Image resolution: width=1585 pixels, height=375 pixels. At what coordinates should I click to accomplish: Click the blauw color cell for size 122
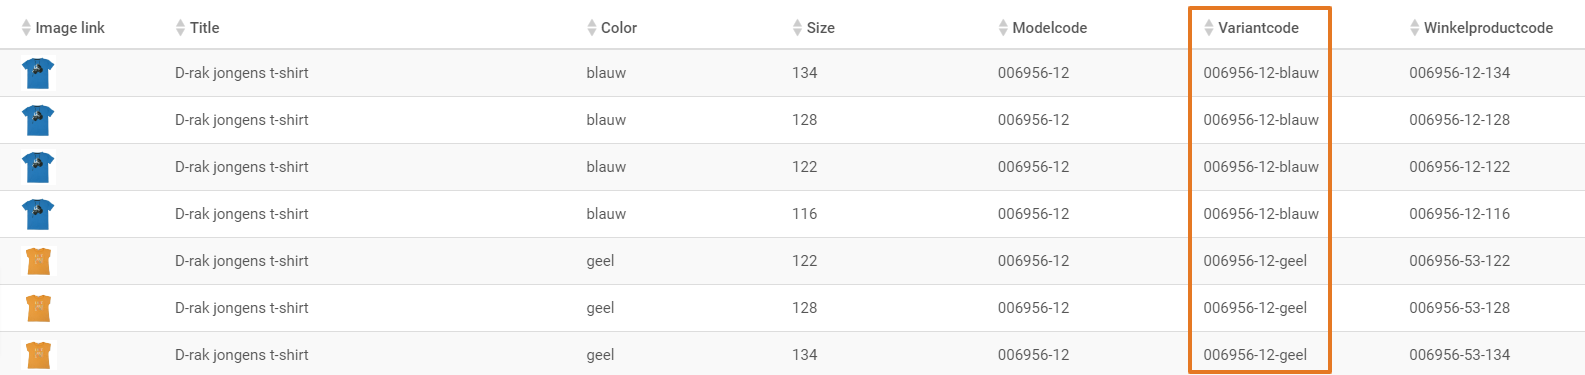(606, 167)
